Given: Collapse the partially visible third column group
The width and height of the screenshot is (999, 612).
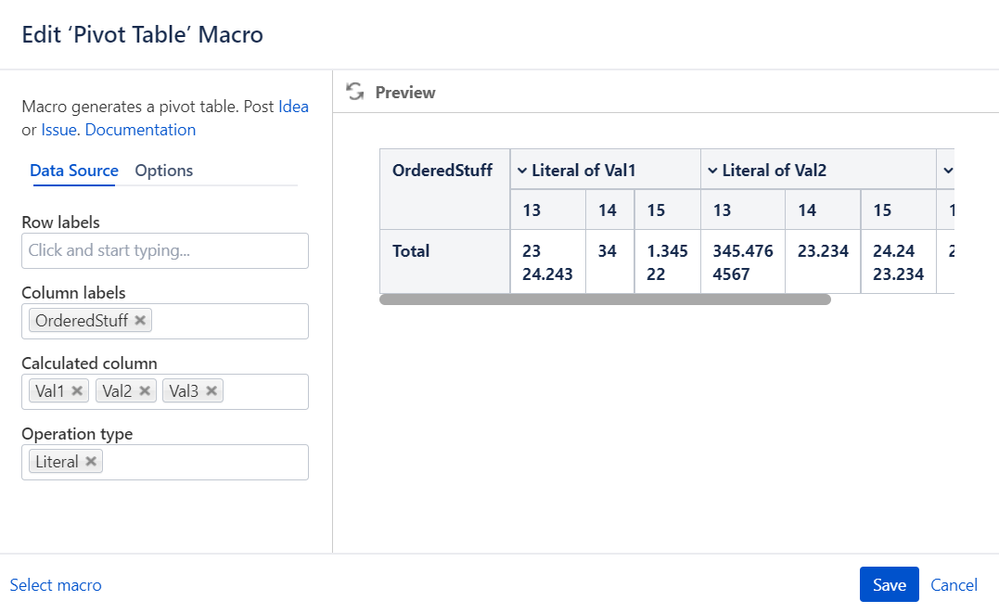Looking at the screenshot, I should (x=948, y=171).
